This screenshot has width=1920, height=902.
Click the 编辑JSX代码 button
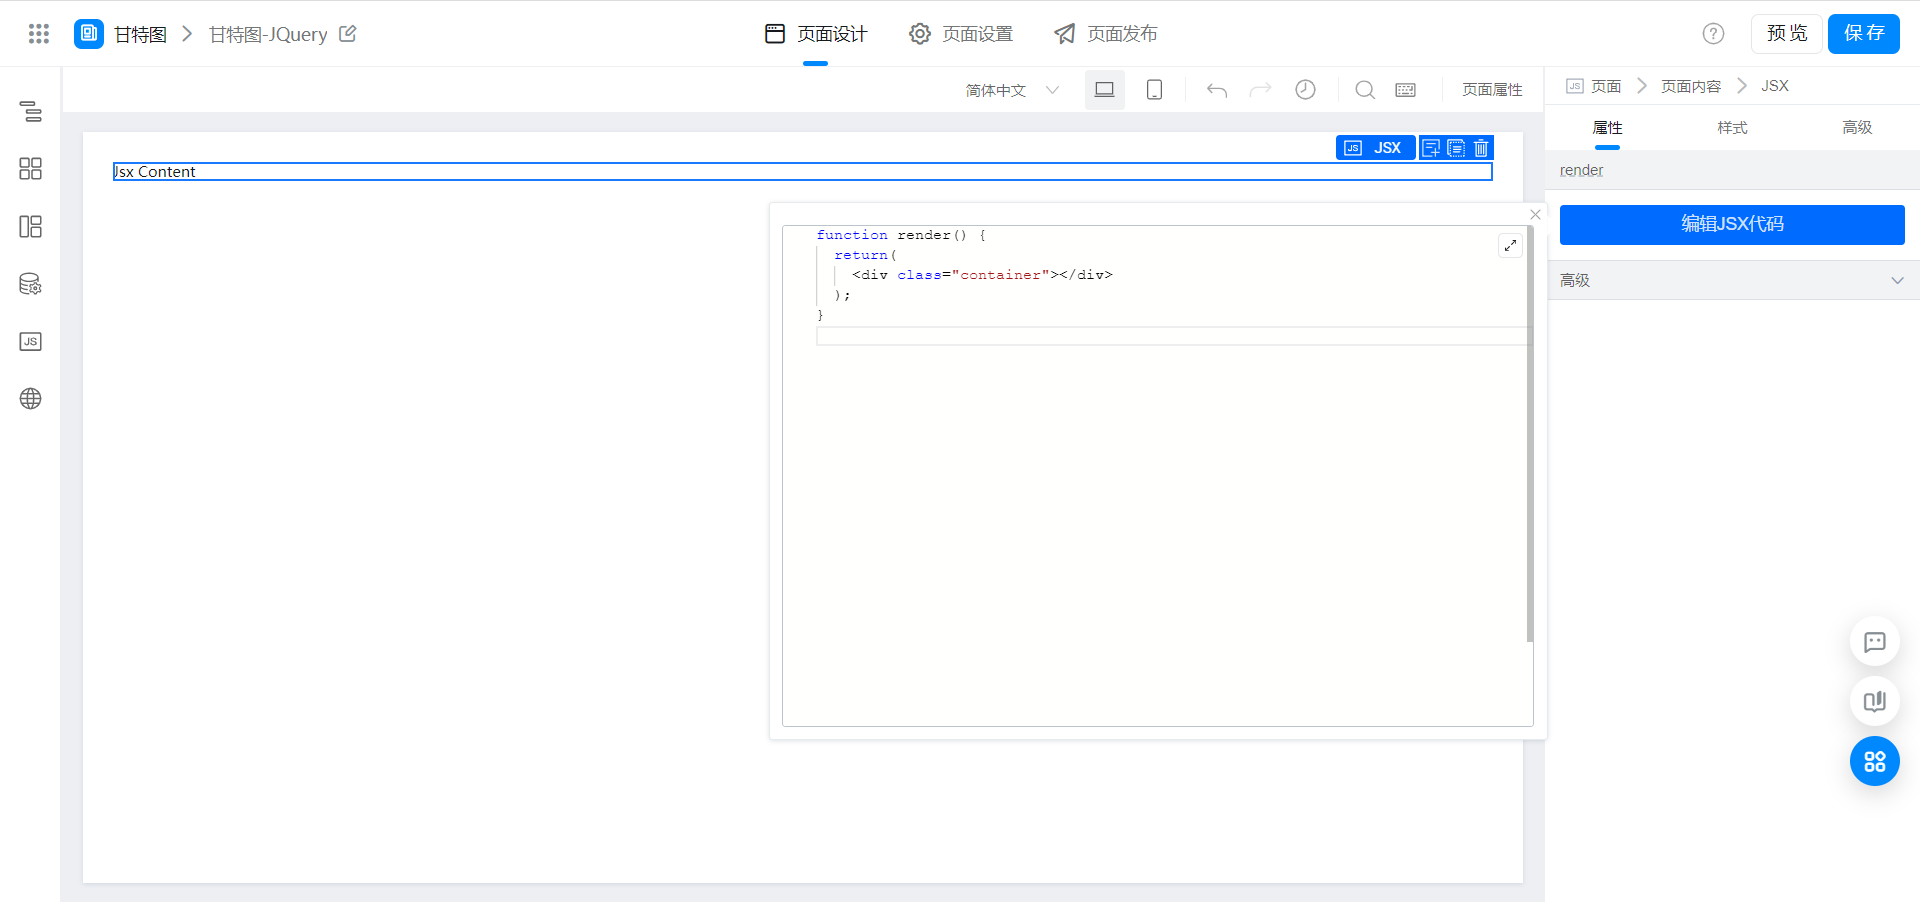[x=1732, y=224]
